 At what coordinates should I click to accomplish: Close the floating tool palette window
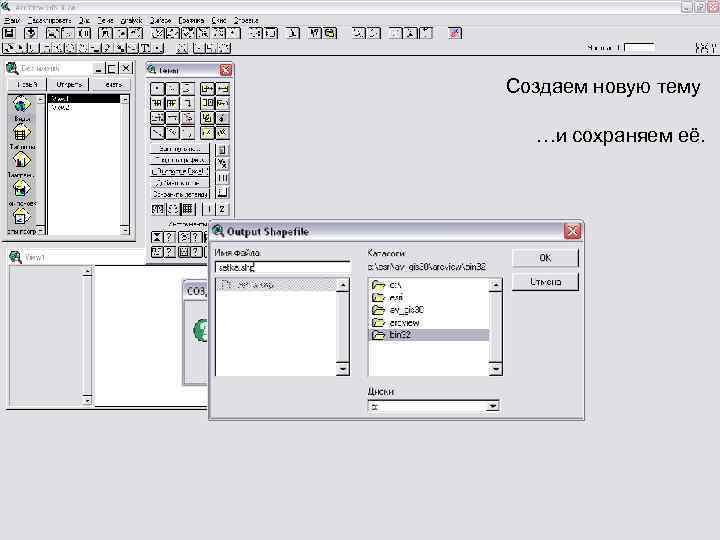tap(226, 70)
